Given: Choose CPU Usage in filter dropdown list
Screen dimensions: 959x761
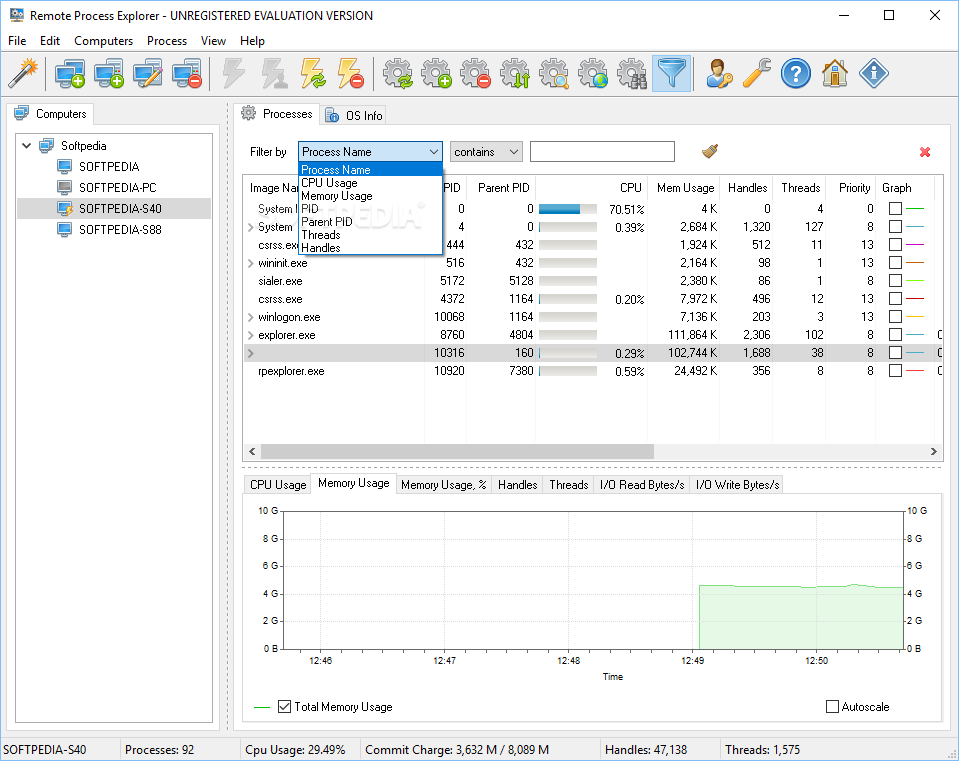Looking at the screenshot, I should point(370,183).
